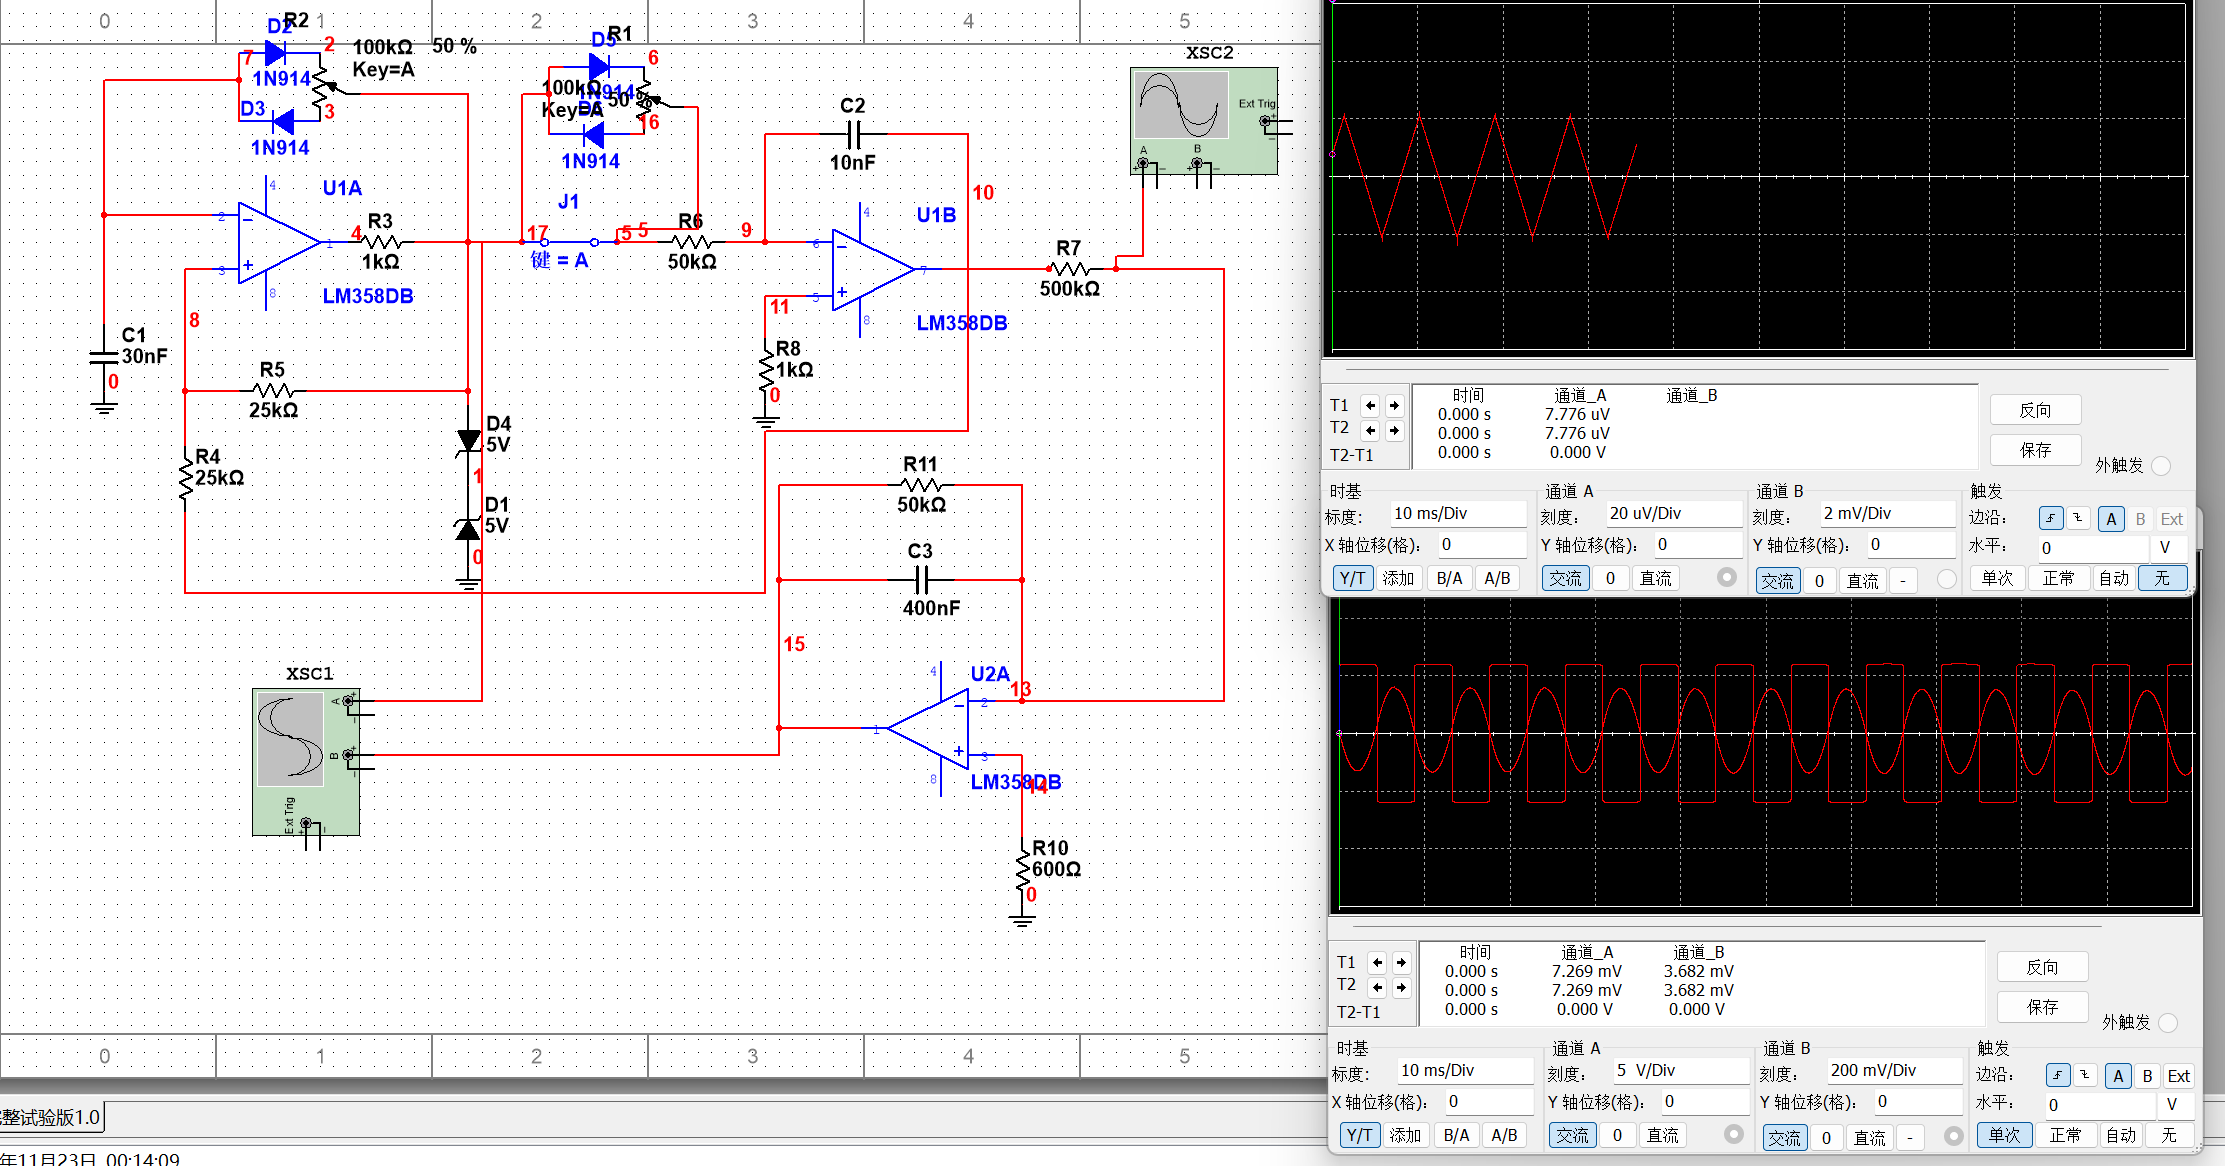Select Channel B color radio in lower oscilloscope
This screenshot has width=2225, height=1166.
coord(1953,1136)
